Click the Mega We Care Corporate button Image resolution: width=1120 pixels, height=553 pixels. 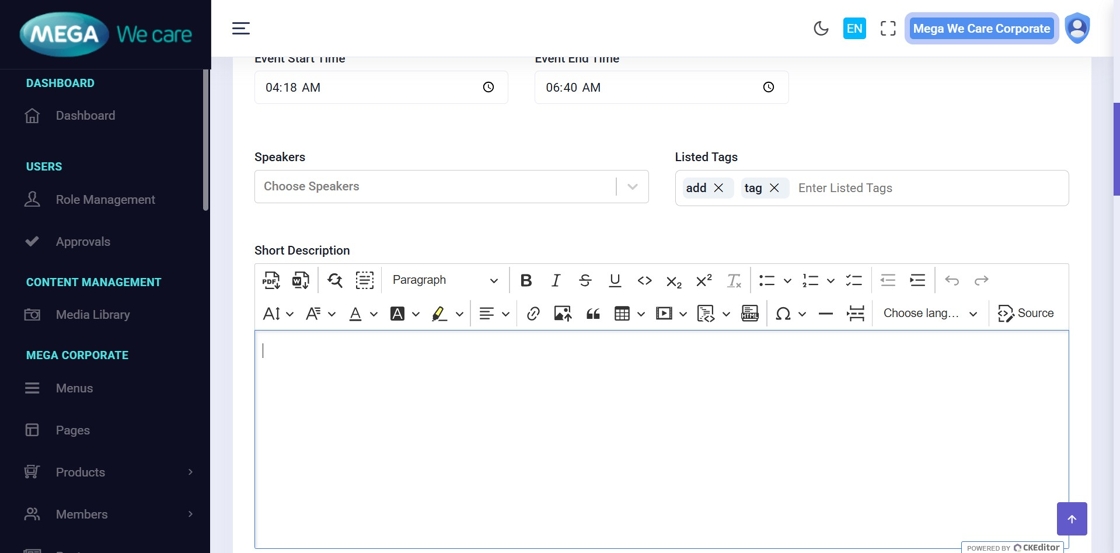(981, 29)
